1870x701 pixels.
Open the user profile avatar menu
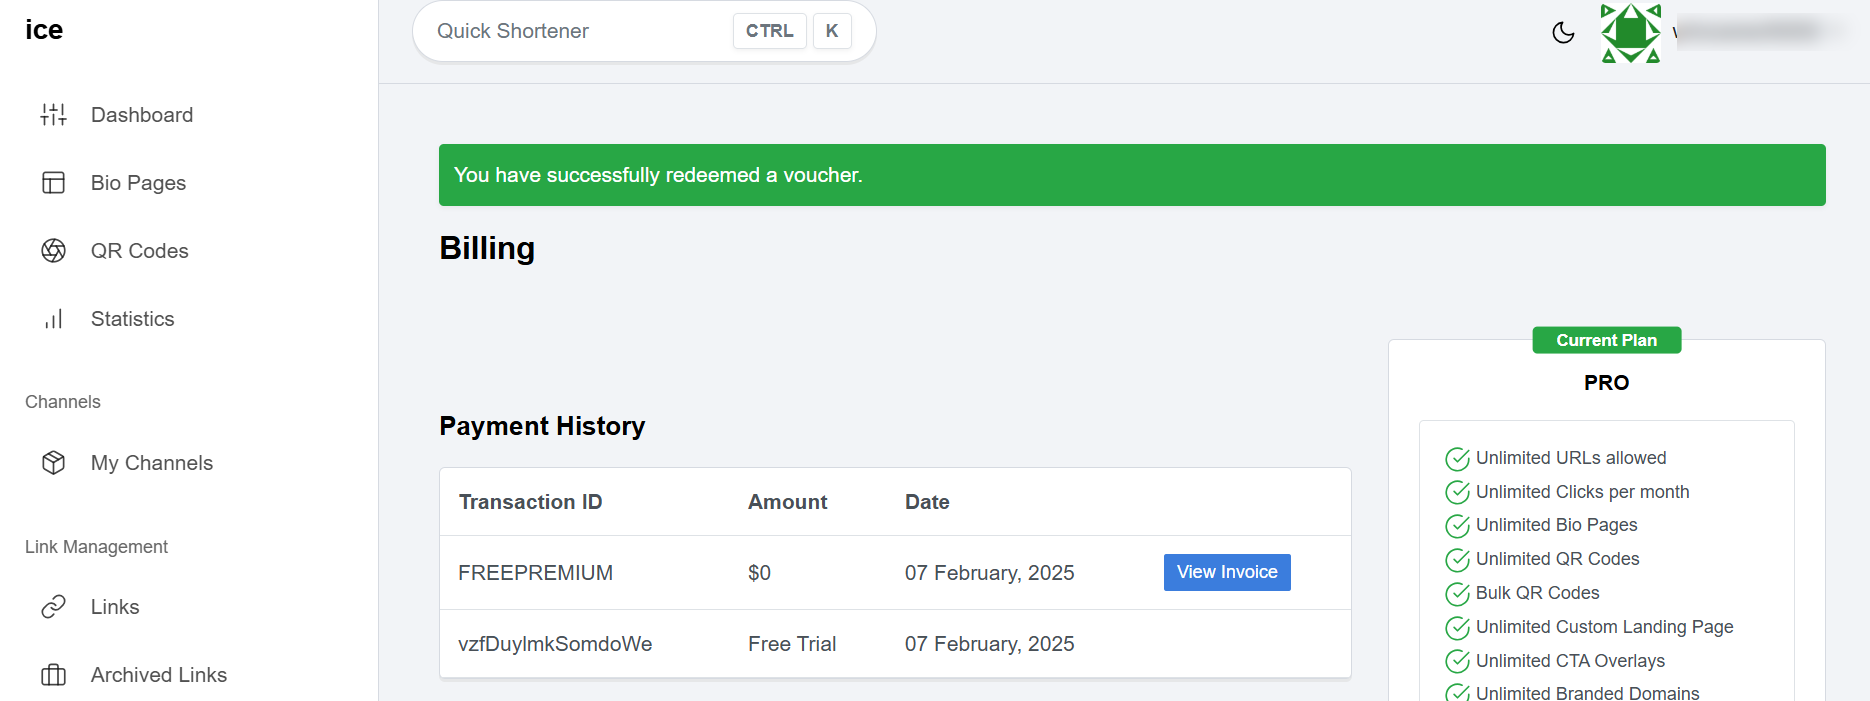pyautogui.click(x=1630, y=33)
